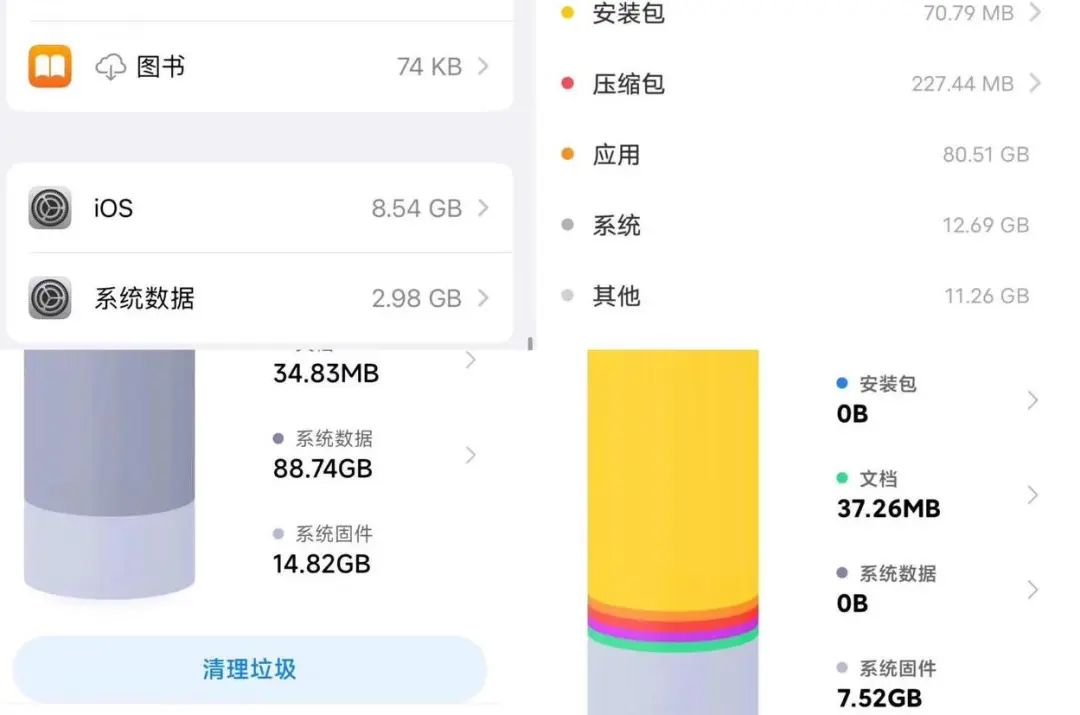Image resolution: width=1080 pixels, height=715 pixels.
Task: Tap the green dot beside 文档
Action: pyautogui.click(x=842, y=479)
